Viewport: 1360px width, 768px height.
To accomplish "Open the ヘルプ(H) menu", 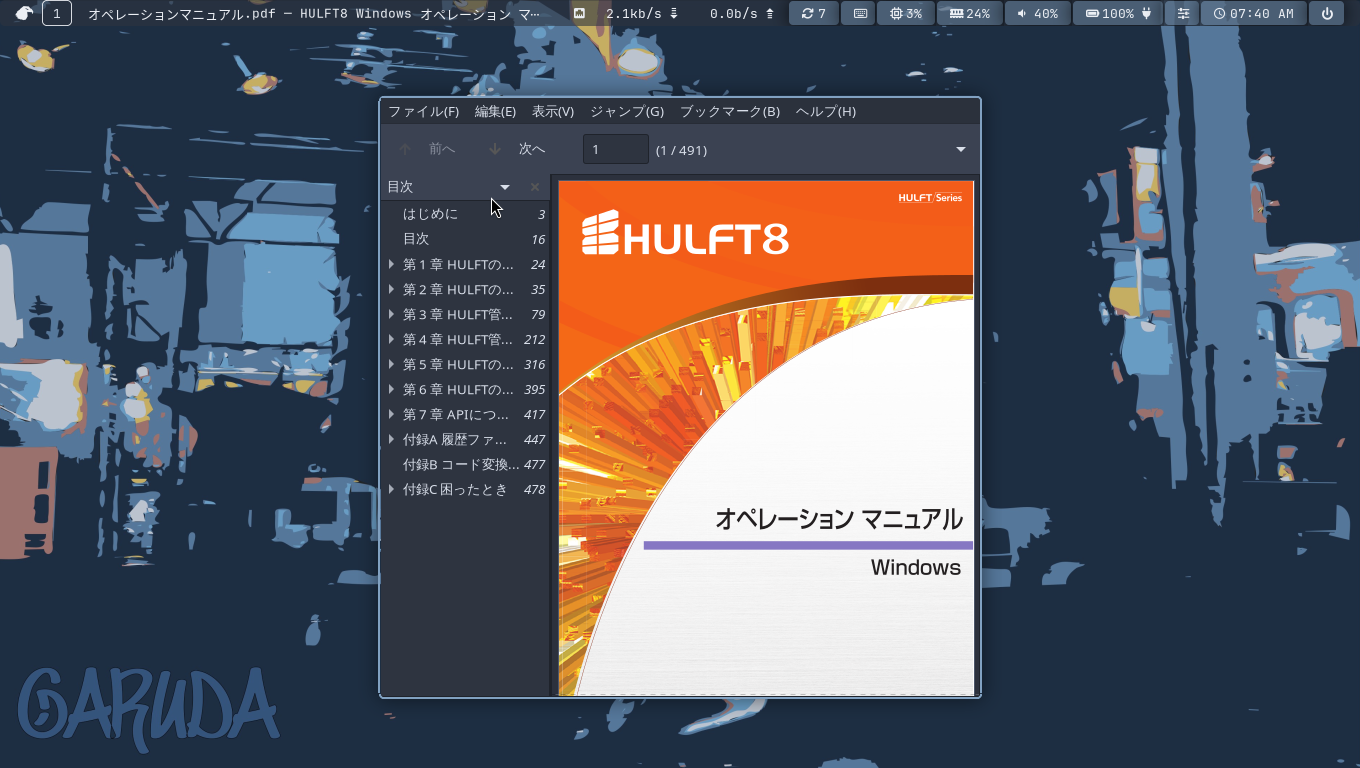I will click(826, 111).
